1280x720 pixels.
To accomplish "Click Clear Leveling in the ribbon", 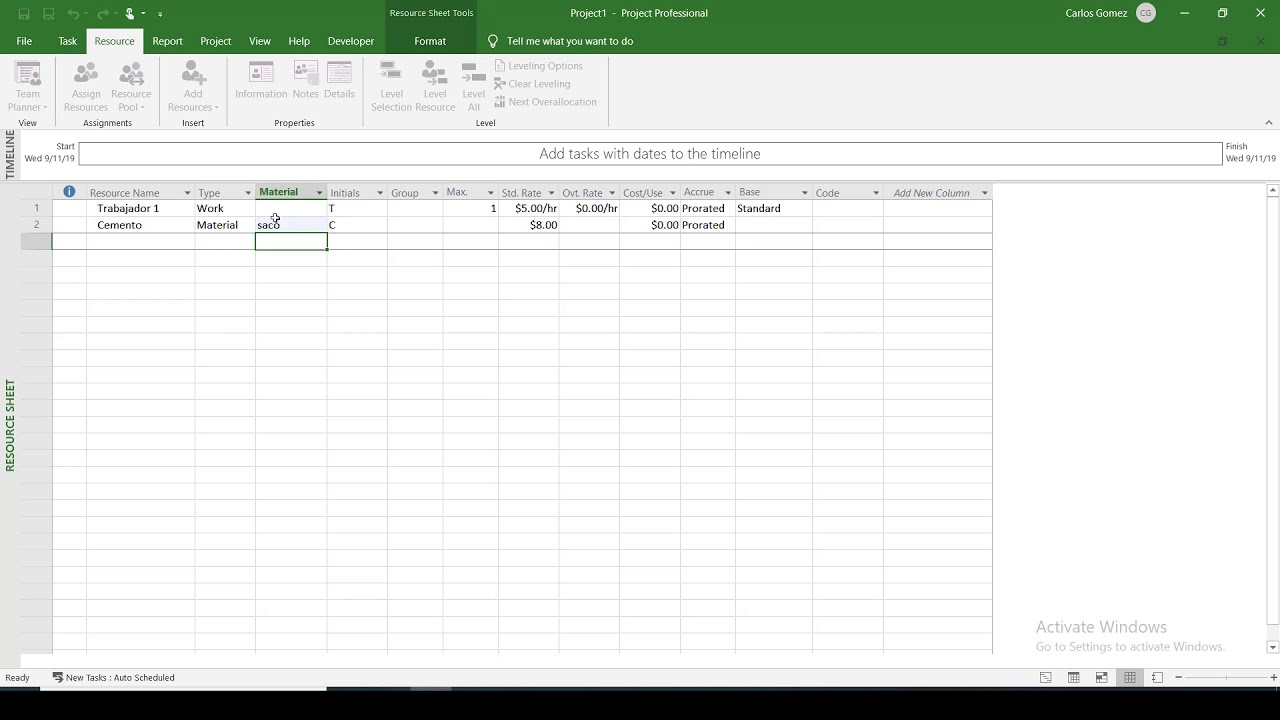I will click(x=532, y=84).
